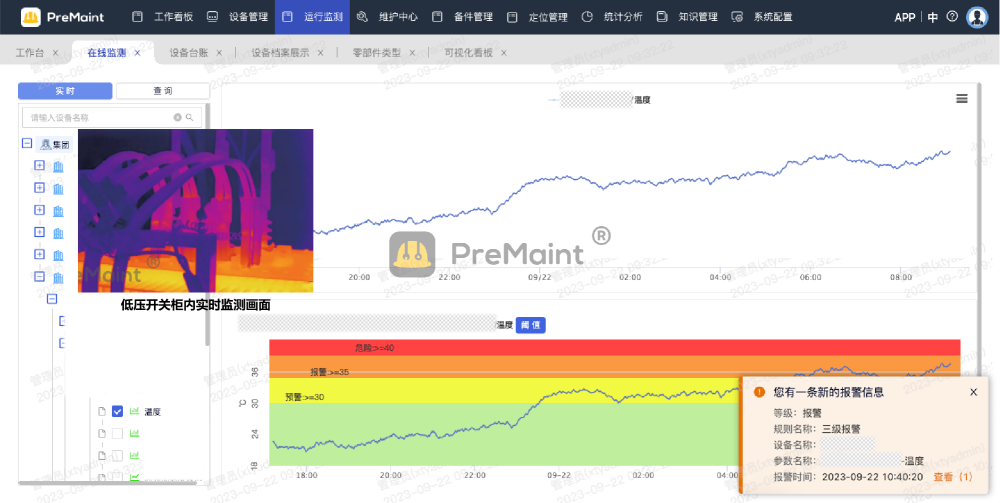1000x503 pixels.
Task: Expand the first building node under 集团
Action: pos(39,166)
